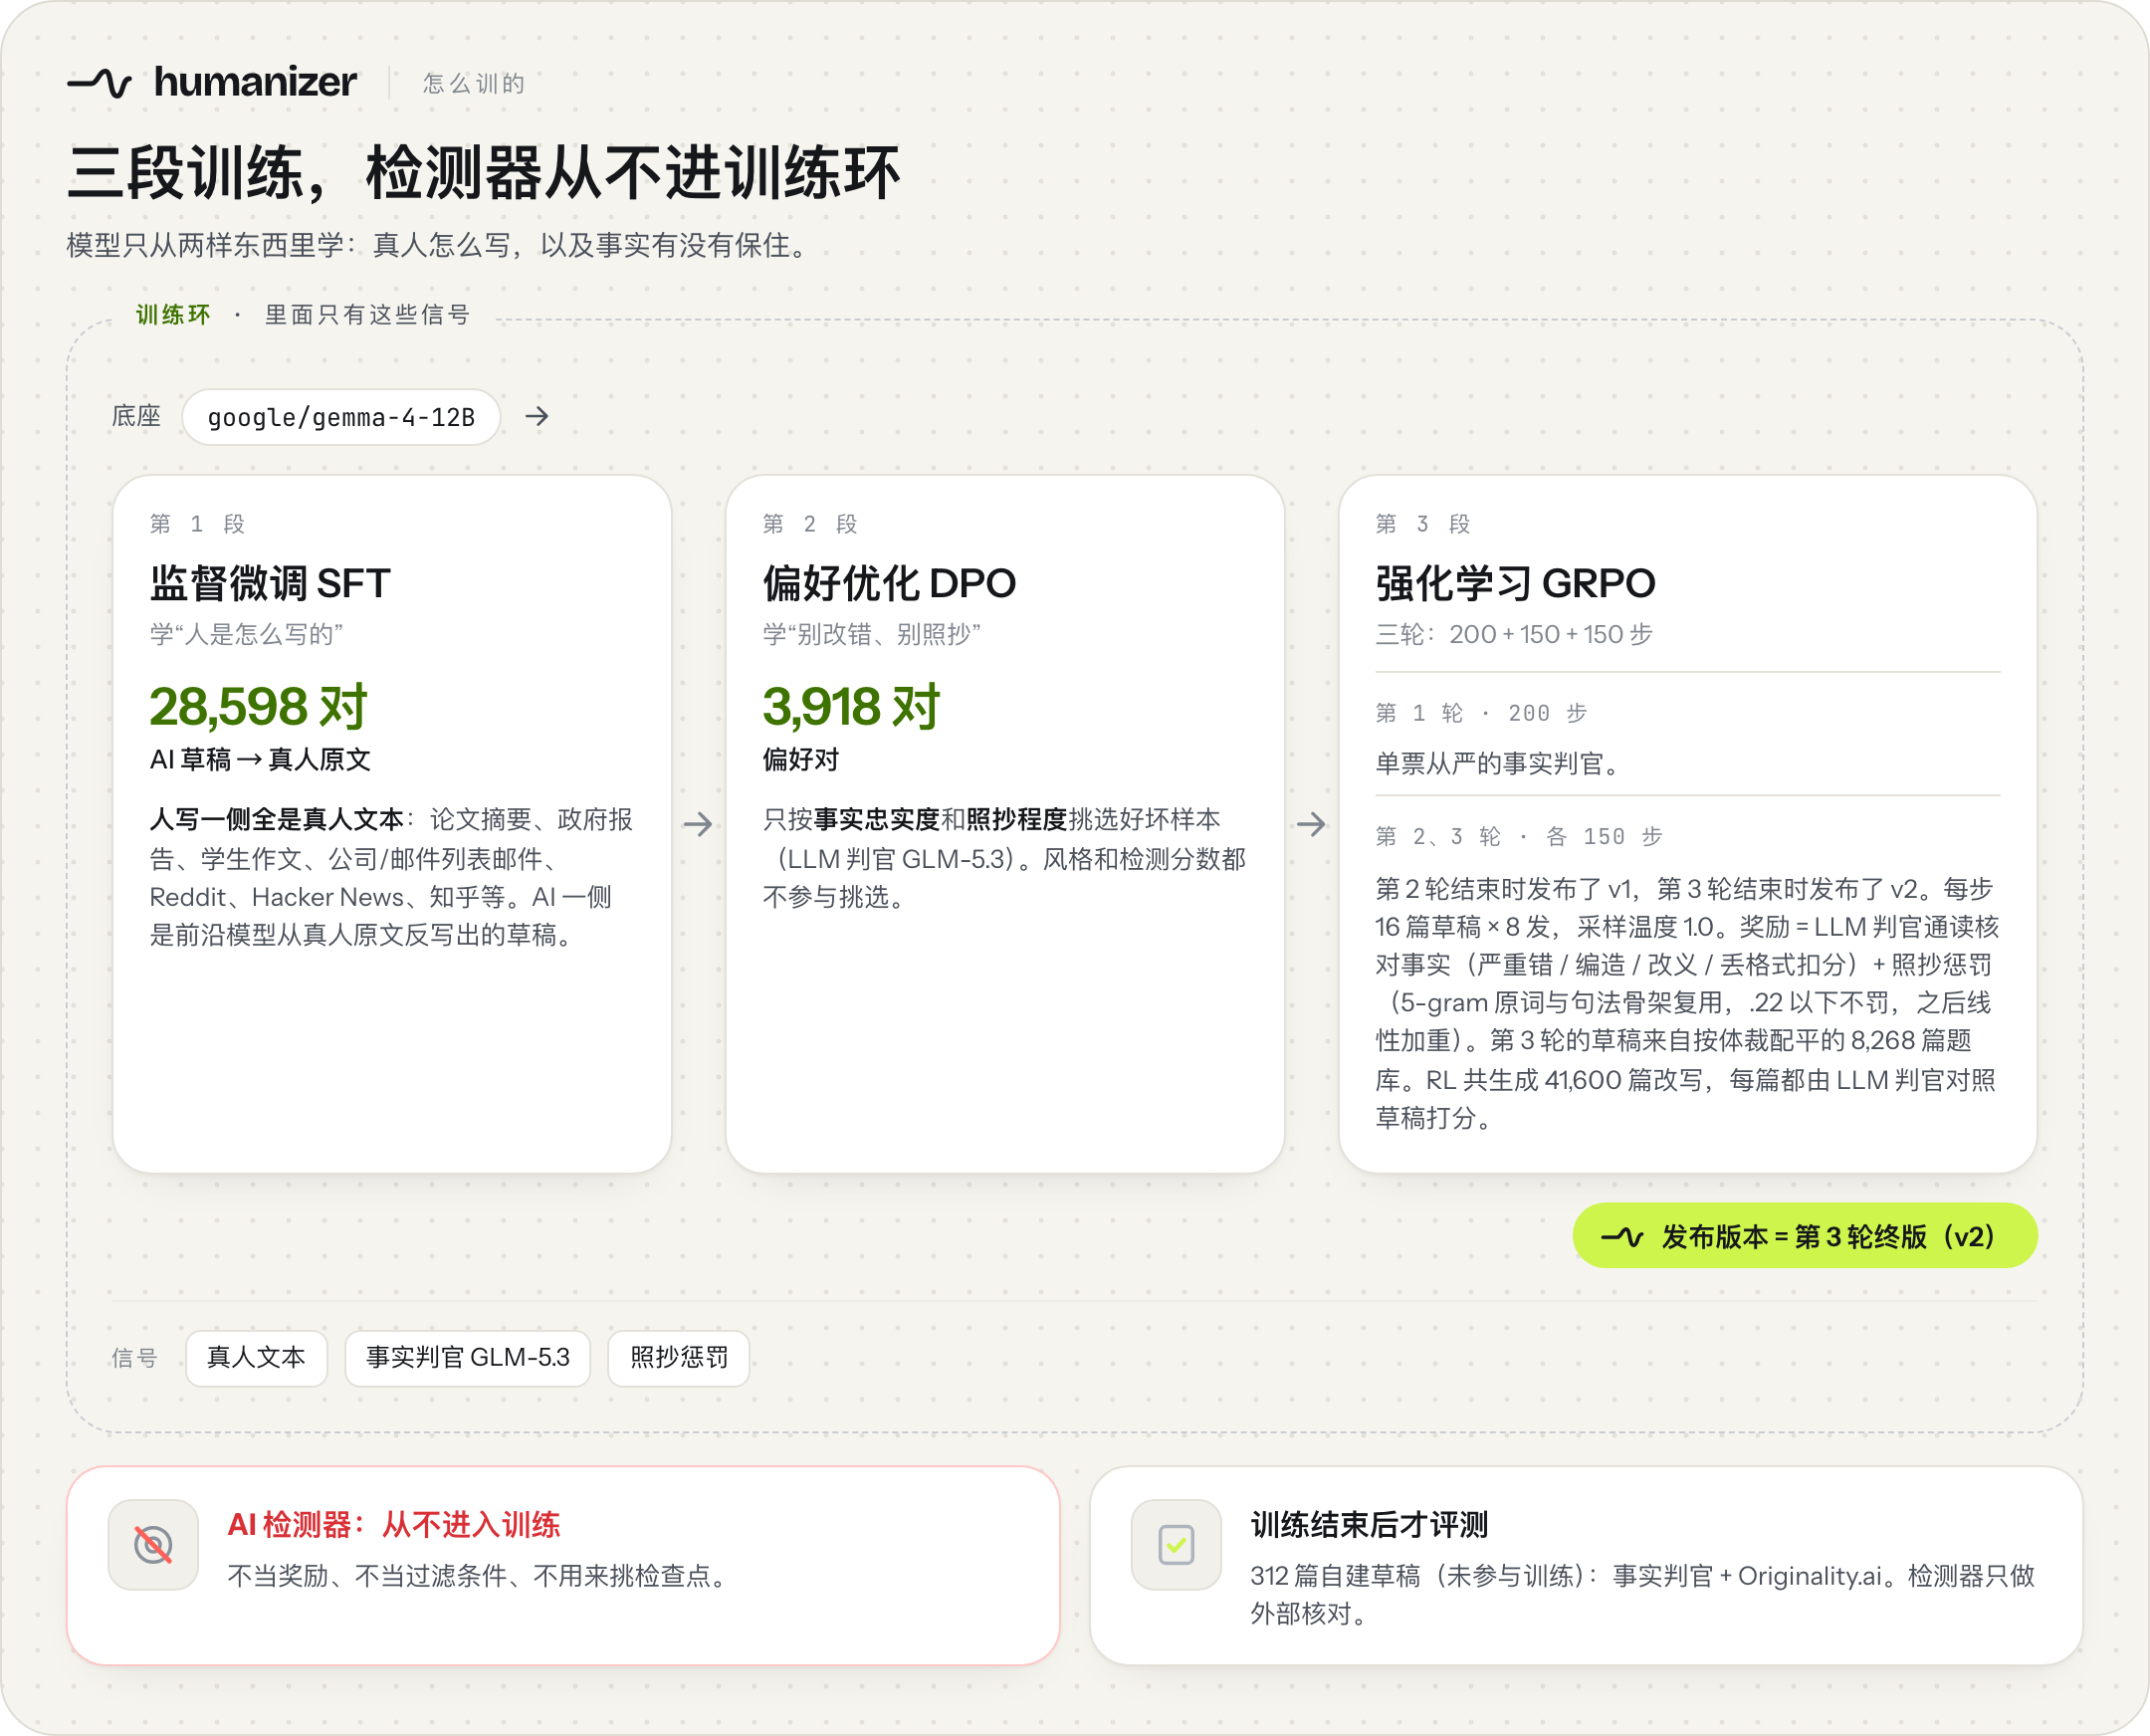Click the 偏好对 caption under 3,918
2150x1736 pixels.
[x=800, y=760]
